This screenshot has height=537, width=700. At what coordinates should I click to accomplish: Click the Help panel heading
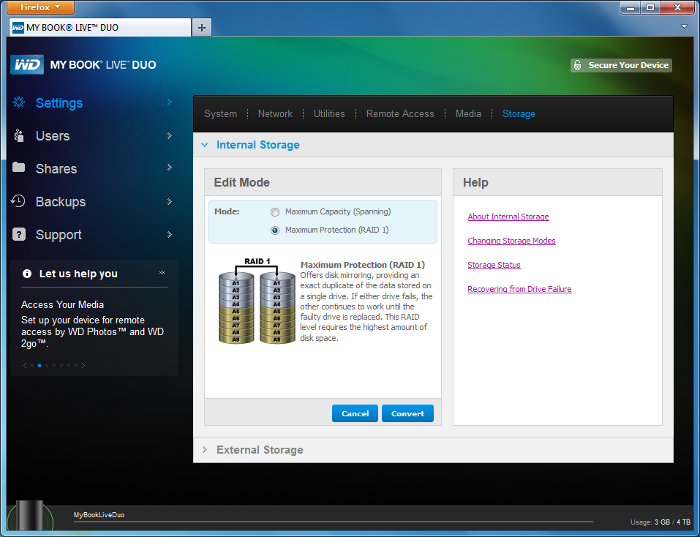(475, 183)
